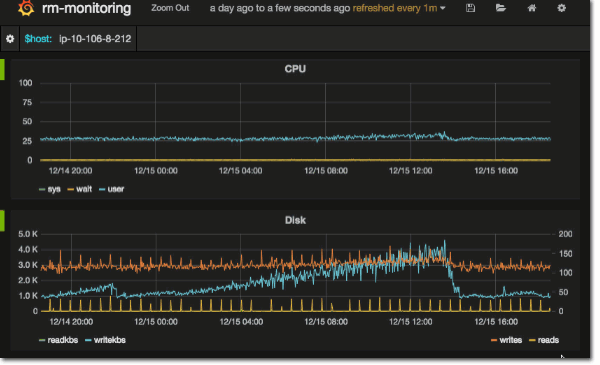Click the sys legend color swatch
Viewport: 600px width, 365px height.
(42, 189)
